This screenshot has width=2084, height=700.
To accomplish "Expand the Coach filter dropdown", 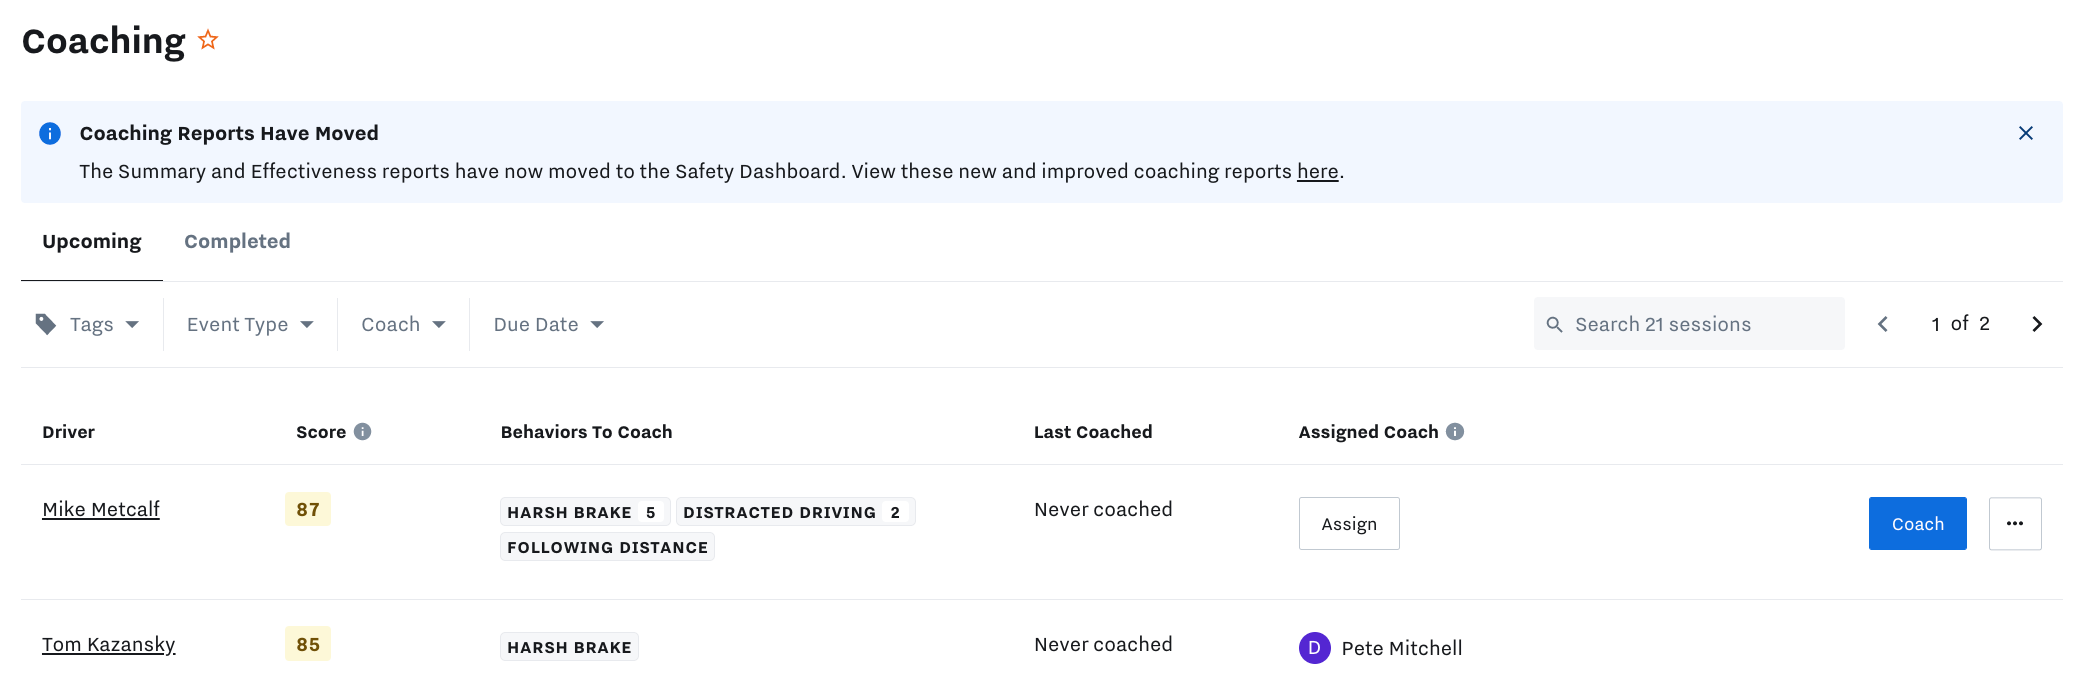I will [x=402, y=323].
